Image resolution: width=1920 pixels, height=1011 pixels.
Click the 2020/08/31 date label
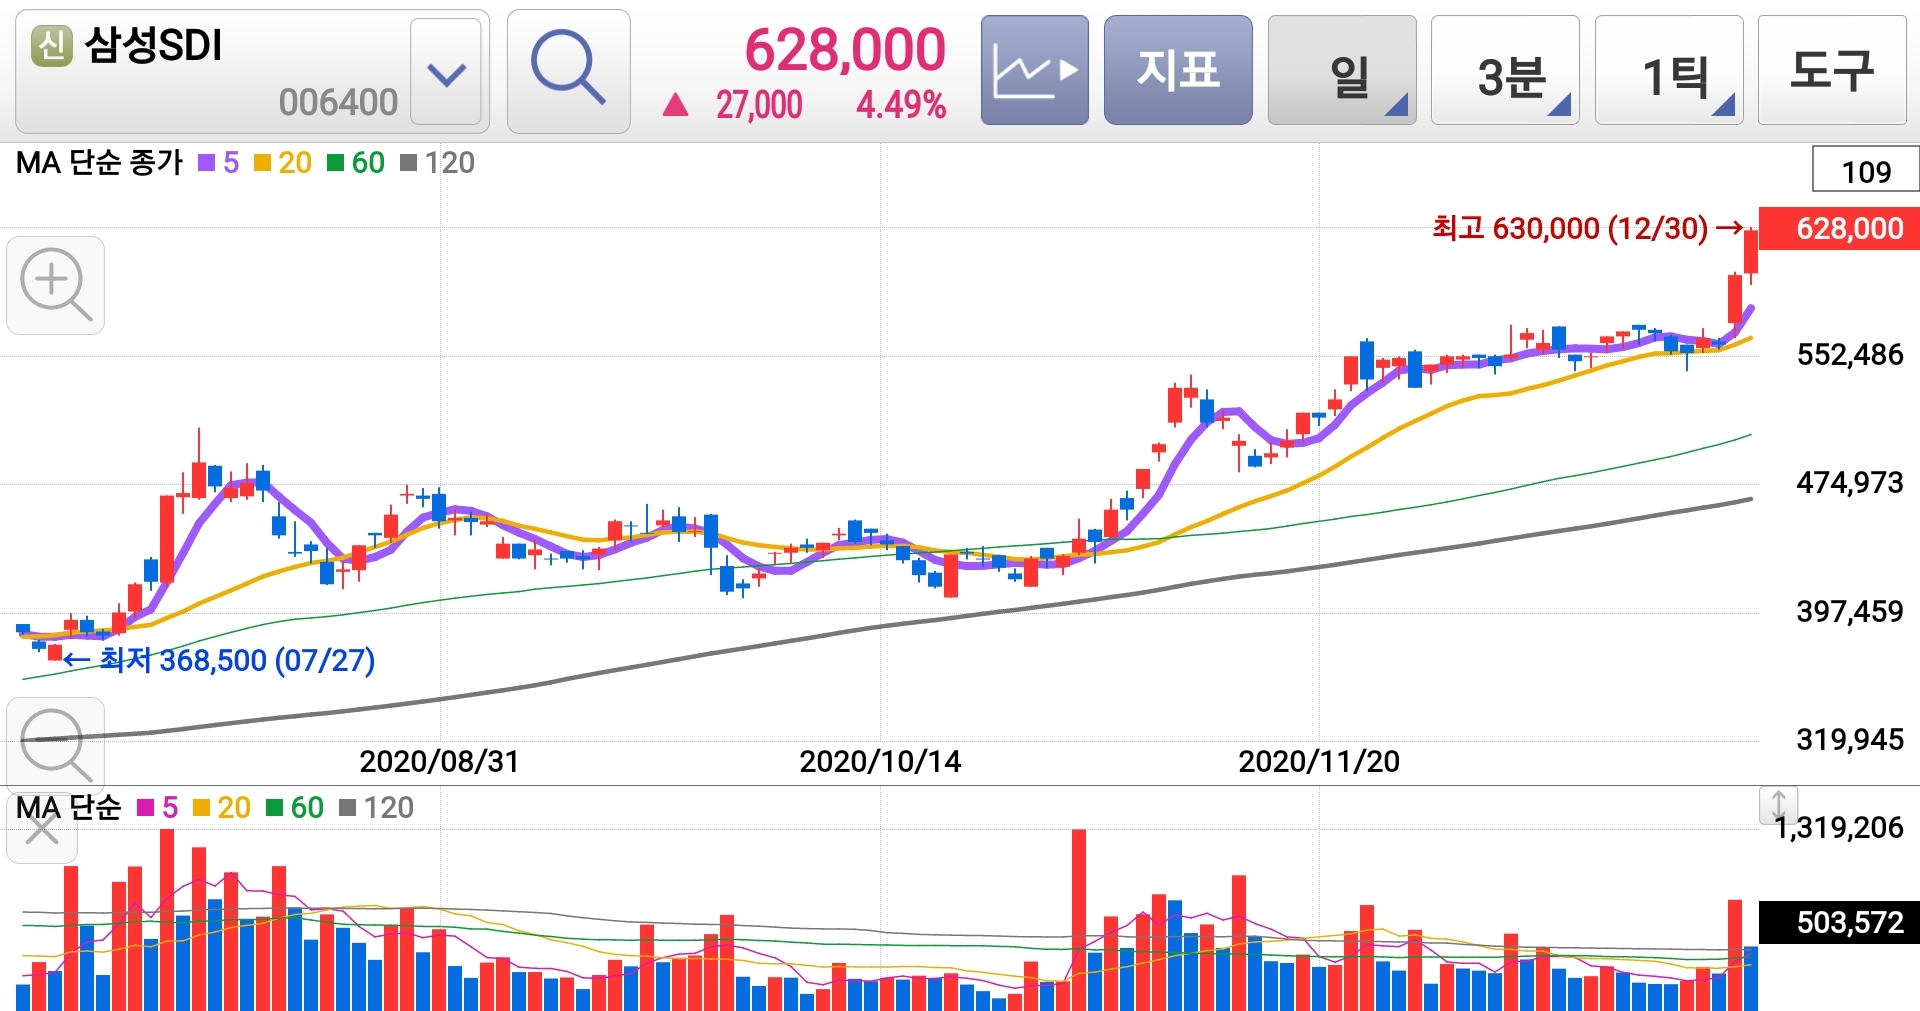[439, 762]
